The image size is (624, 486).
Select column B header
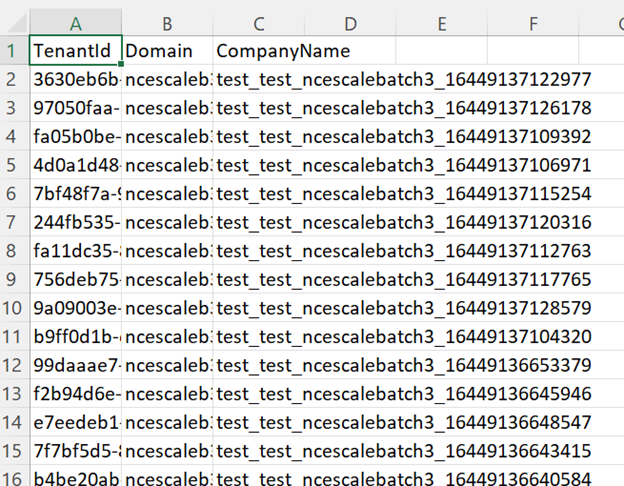[x=167, y=22]
